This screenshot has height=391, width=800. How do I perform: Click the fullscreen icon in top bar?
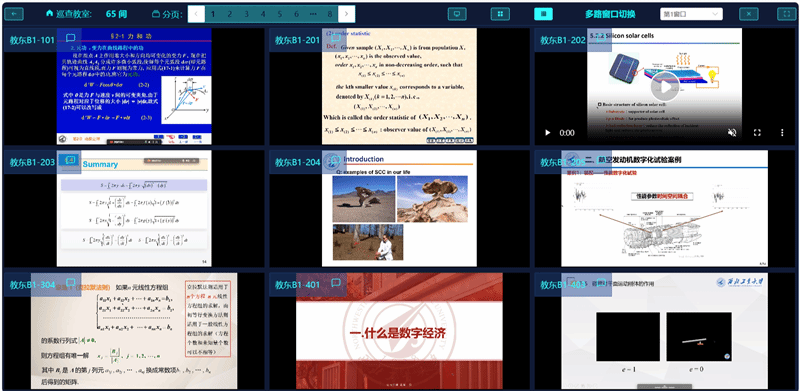[786, 14]
